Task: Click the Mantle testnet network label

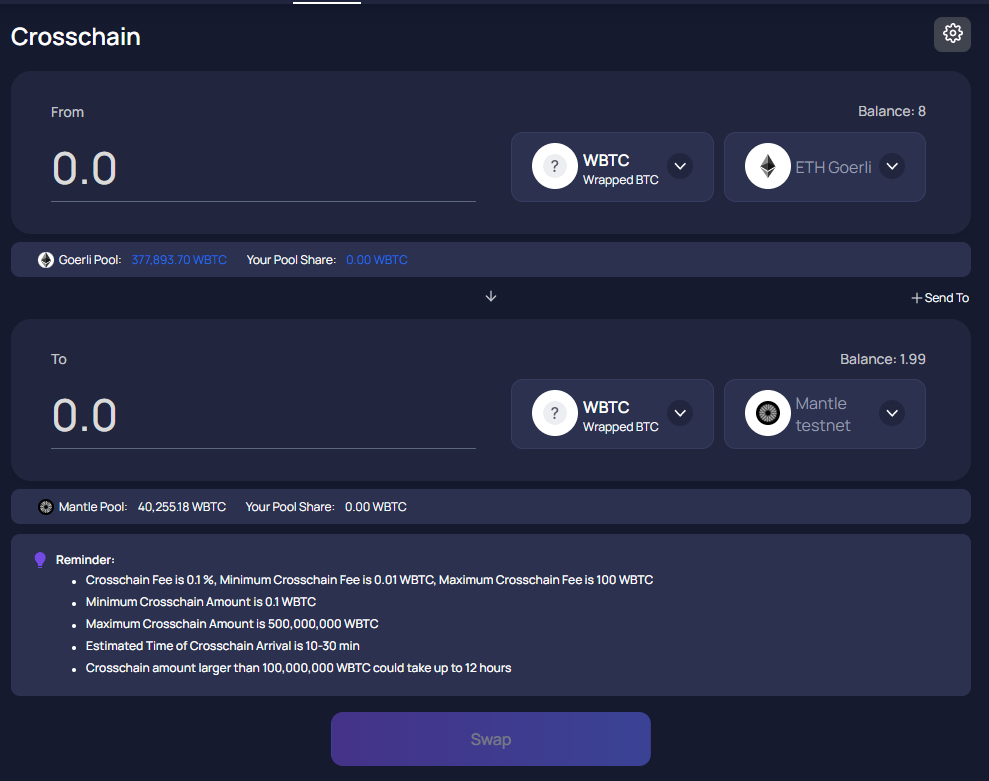Action: 823,414
